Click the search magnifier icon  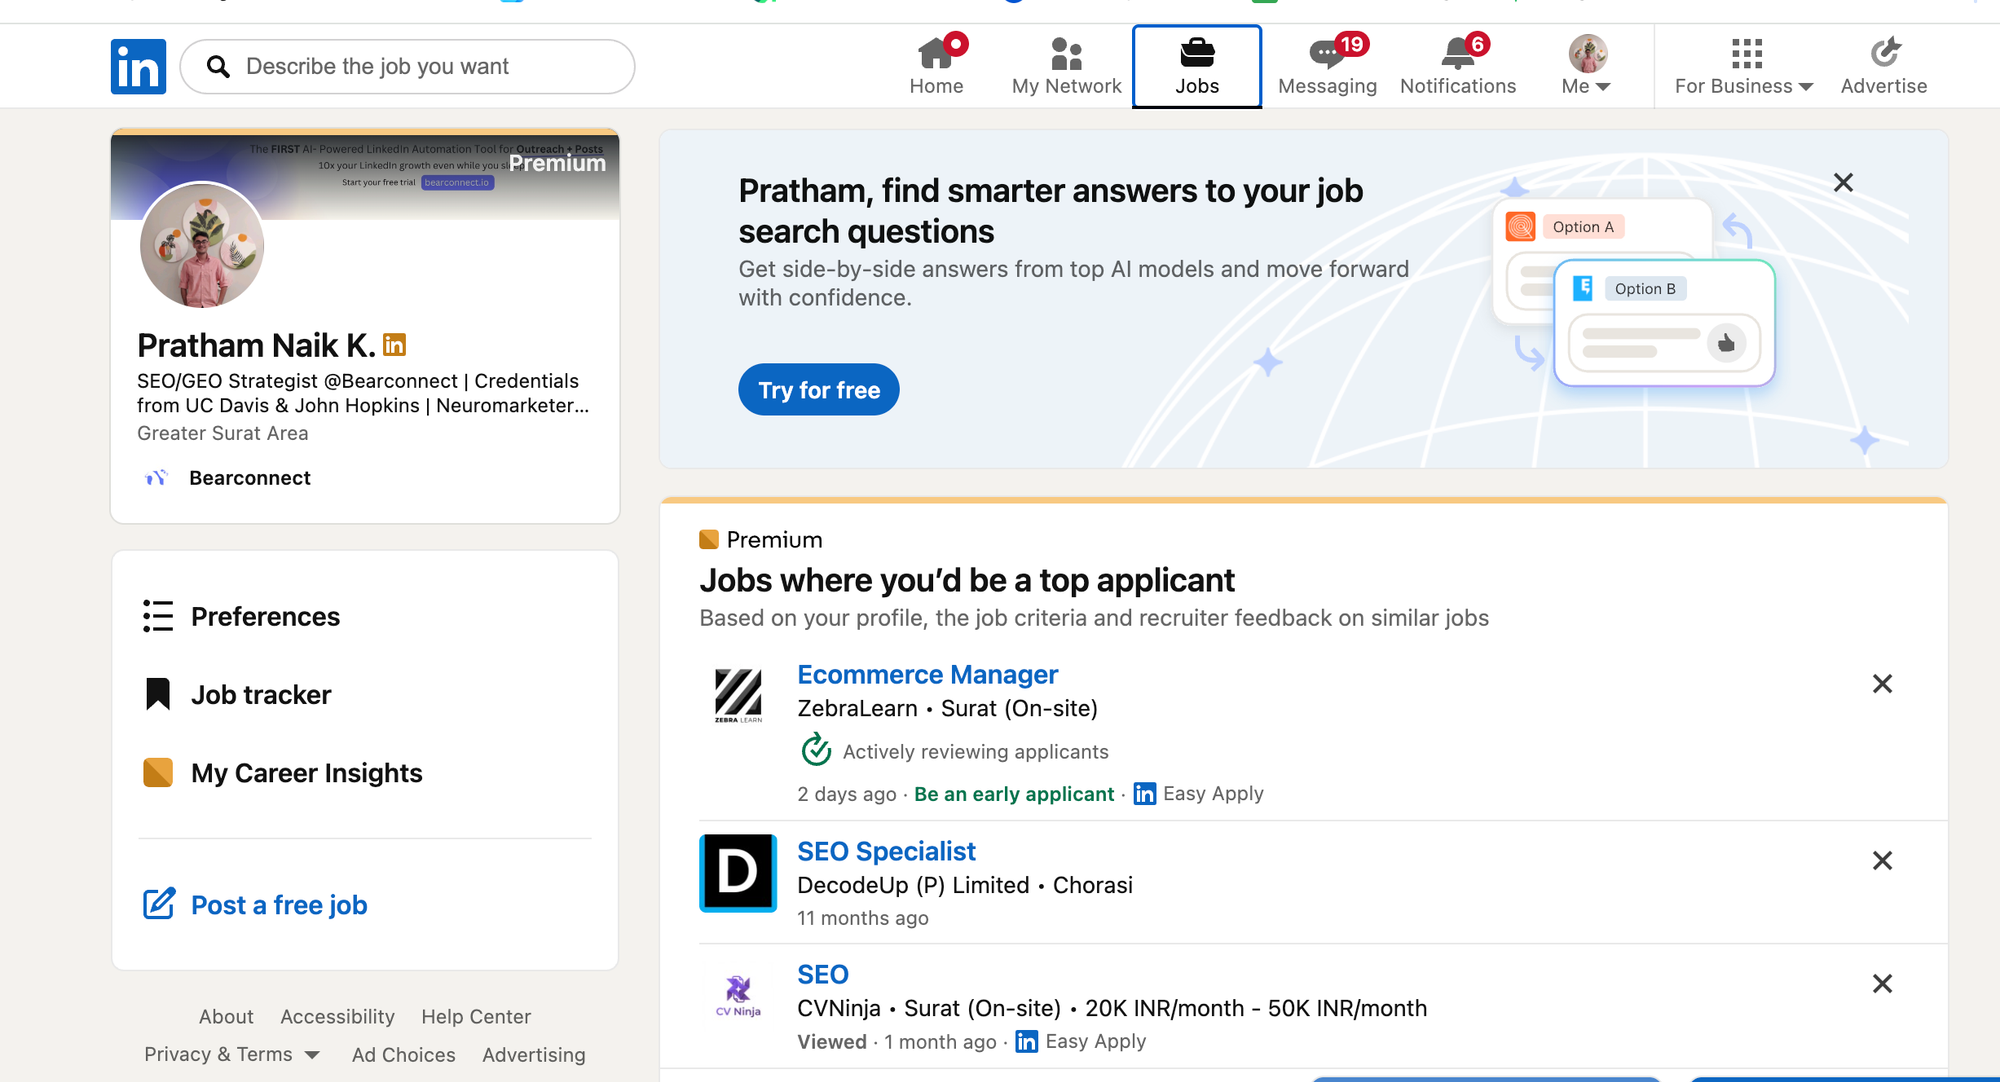[x=218, y=67]
